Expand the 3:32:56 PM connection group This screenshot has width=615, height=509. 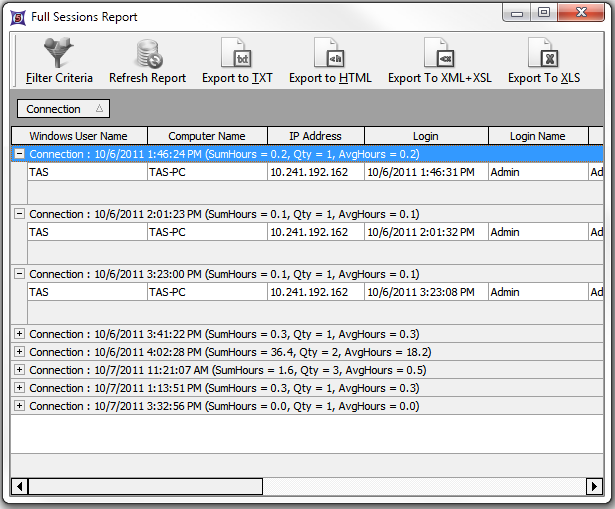click(x=19, y=406)
